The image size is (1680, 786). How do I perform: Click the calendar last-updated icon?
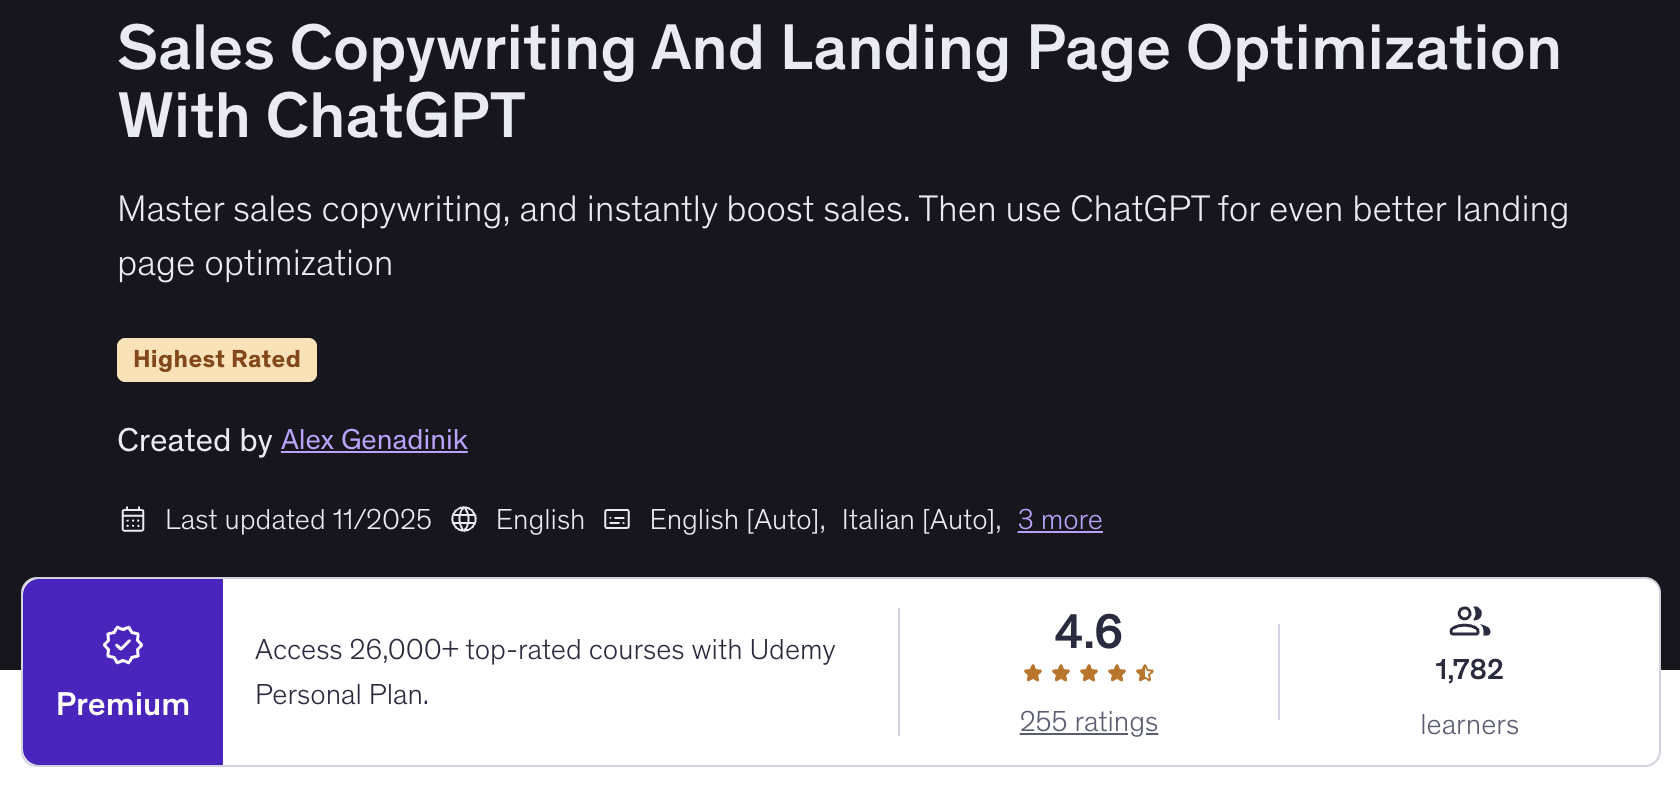[x=133, y=520]
